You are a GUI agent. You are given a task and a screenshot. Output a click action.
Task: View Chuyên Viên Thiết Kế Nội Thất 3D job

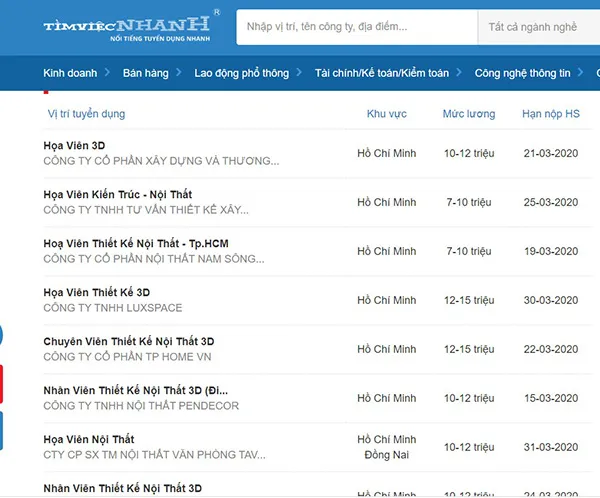(129, 341)
